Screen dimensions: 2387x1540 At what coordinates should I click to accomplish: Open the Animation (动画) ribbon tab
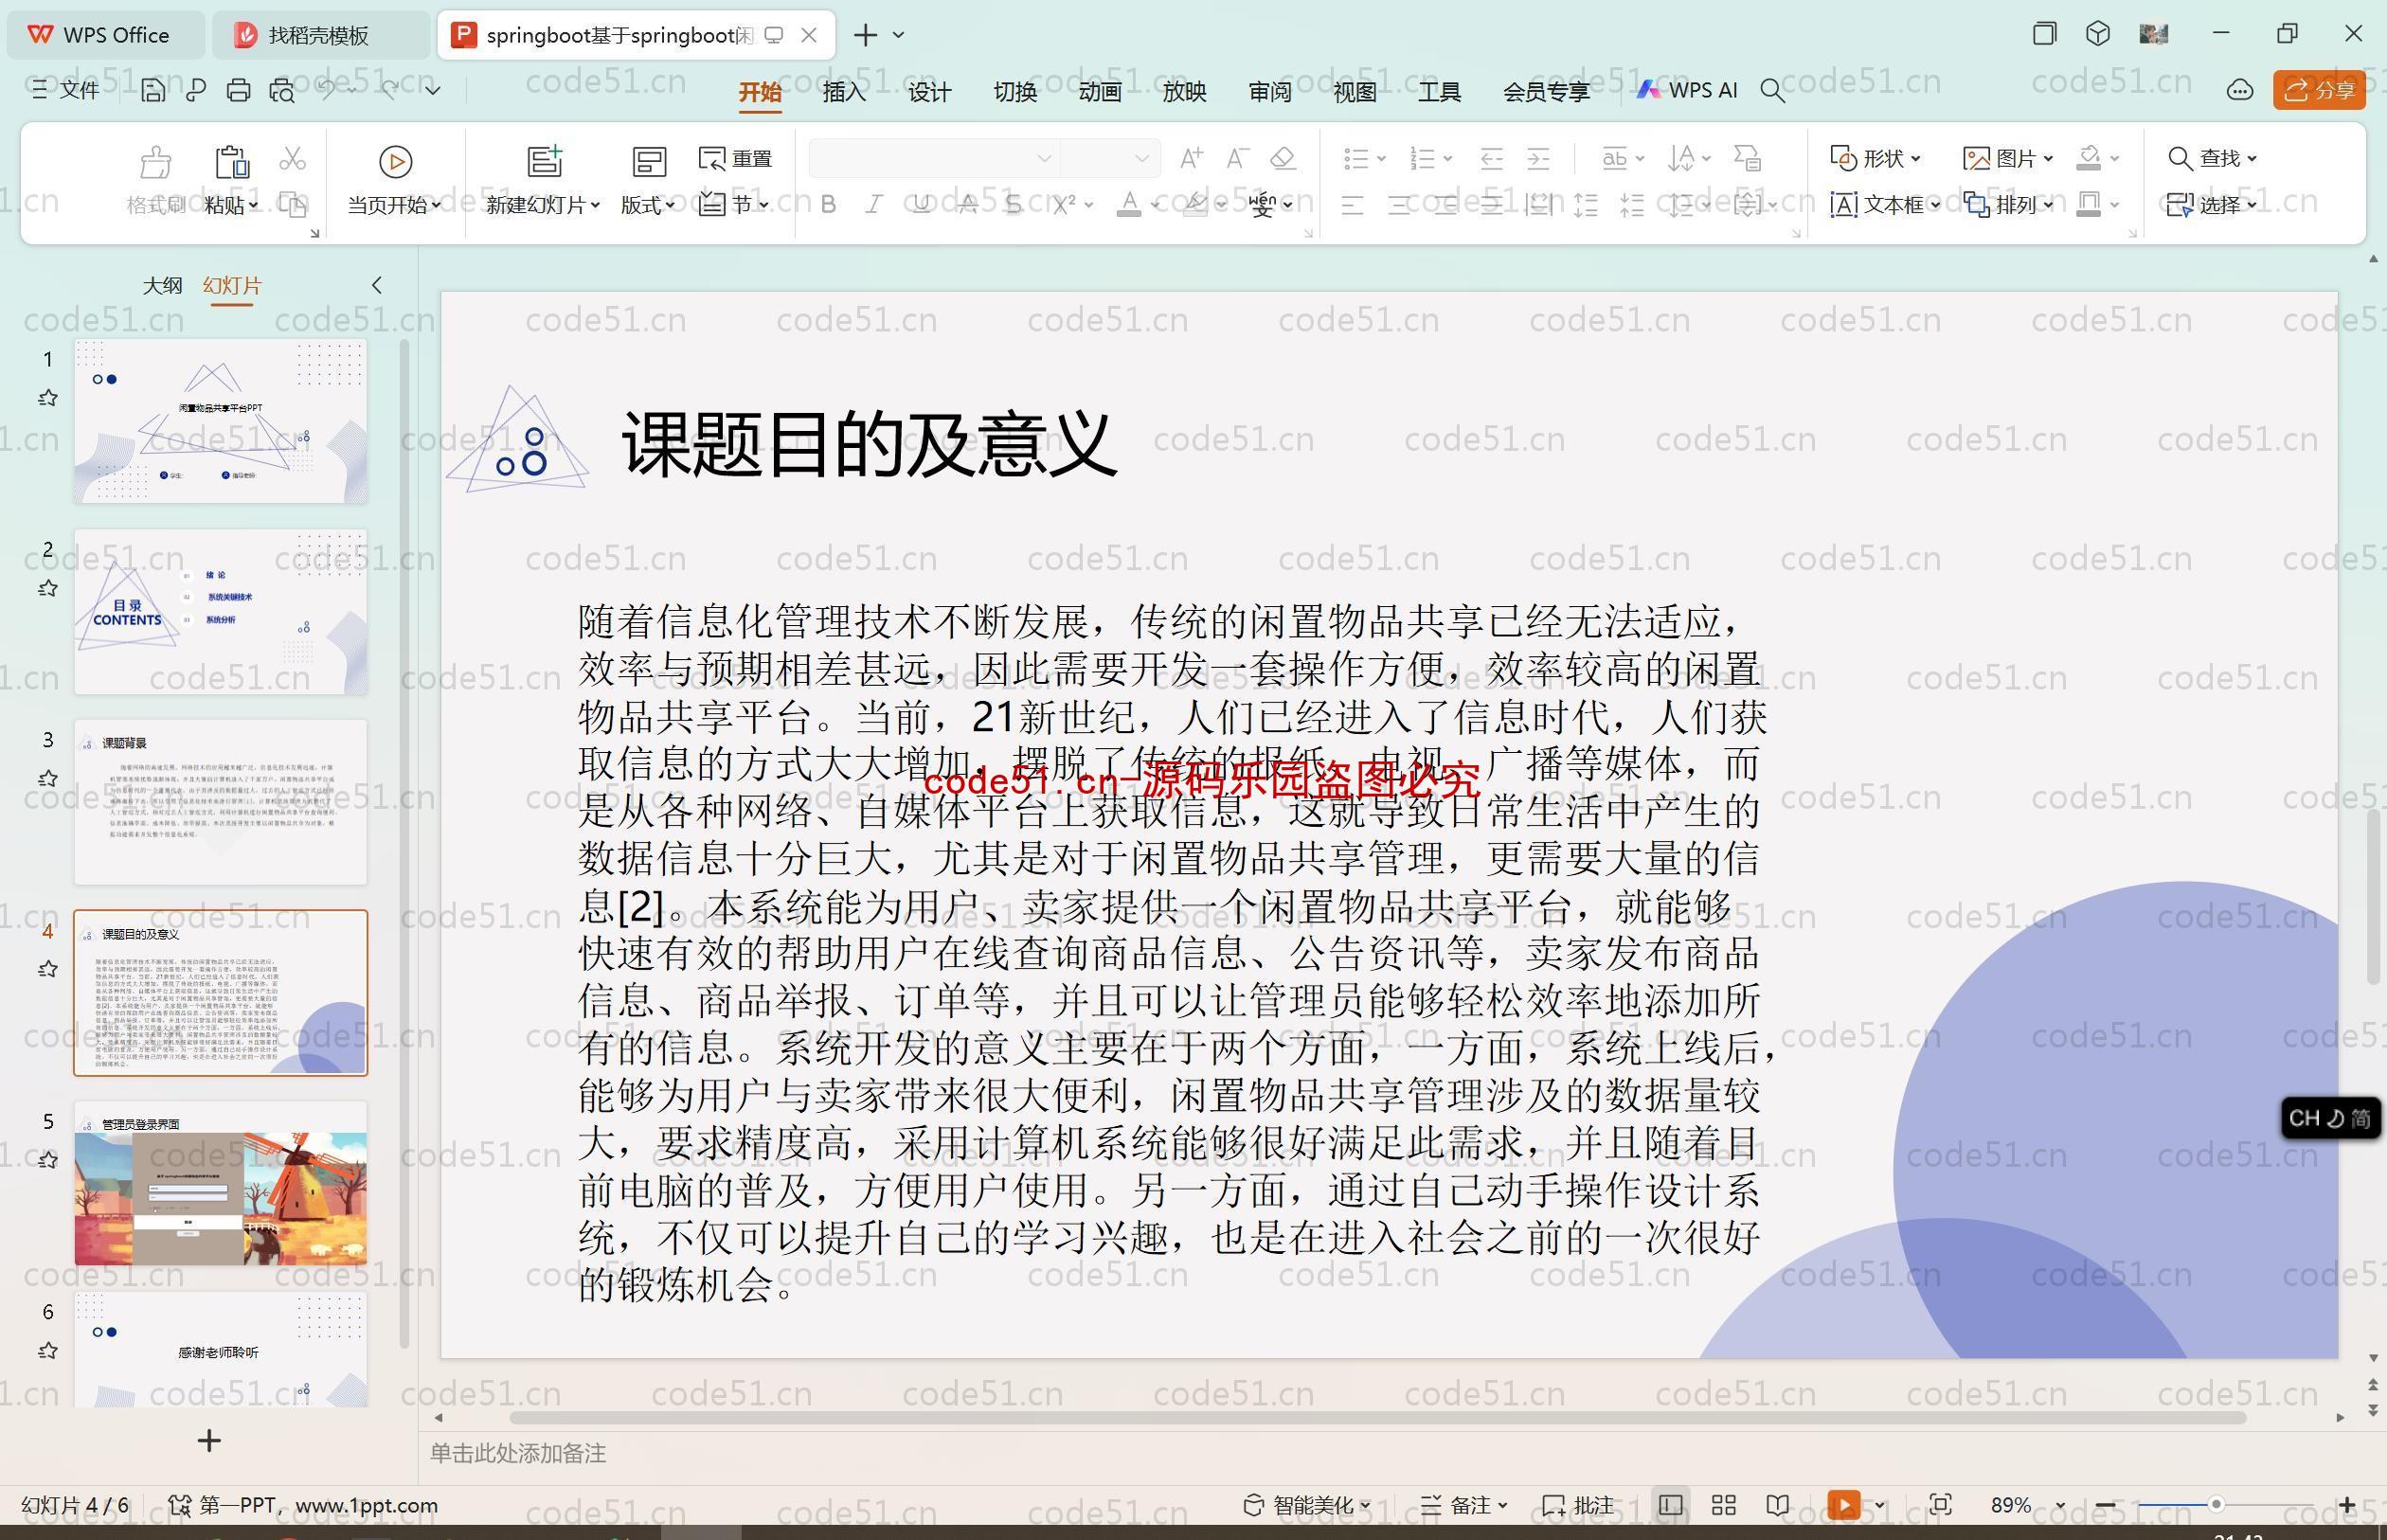1100,91
